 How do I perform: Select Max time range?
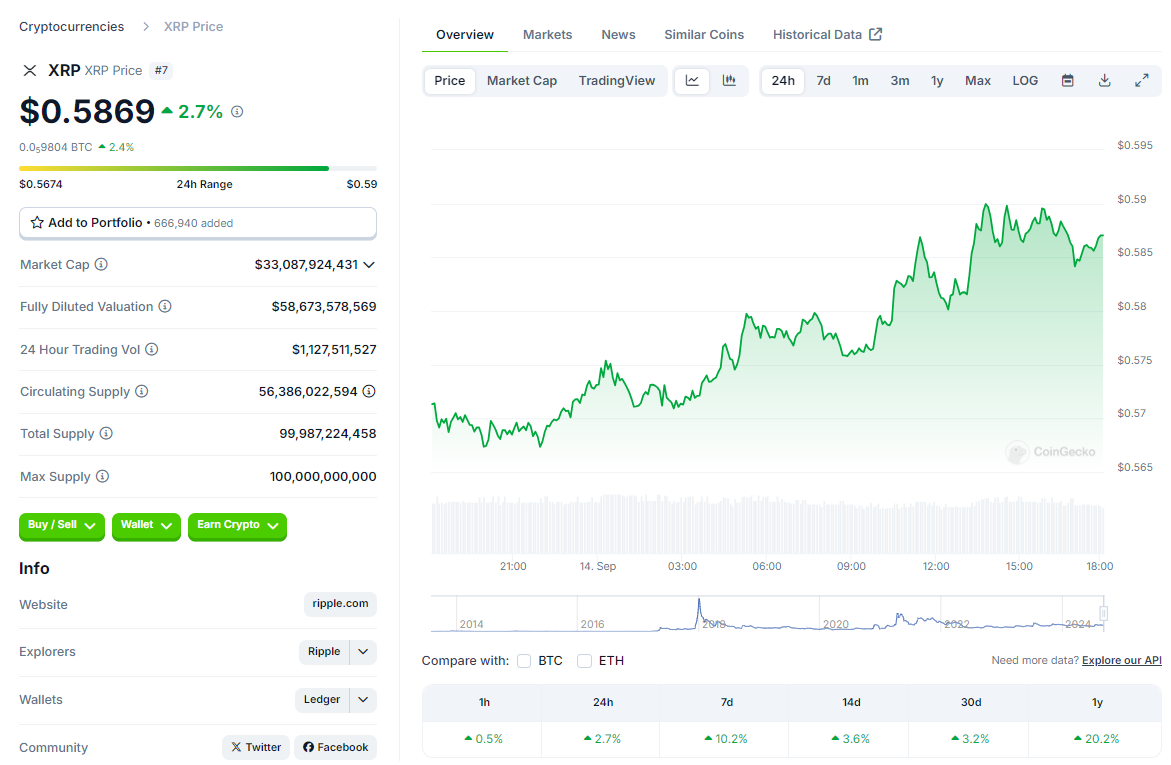coord(978,81)
